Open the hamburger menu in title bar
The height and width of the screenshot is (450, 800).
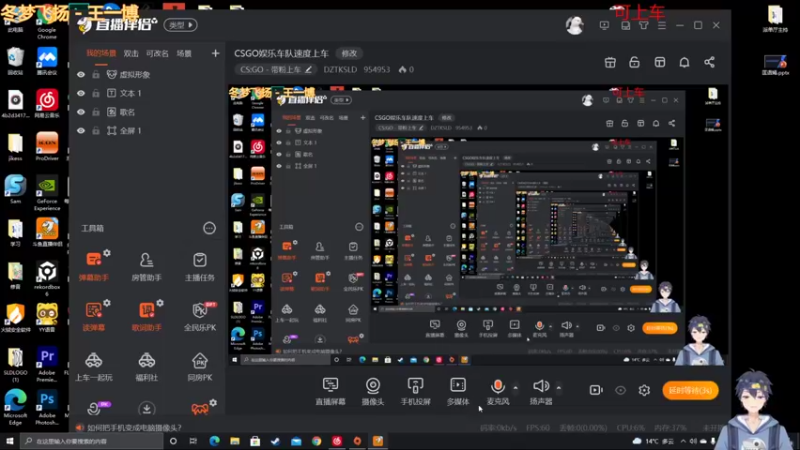point(662,25)
